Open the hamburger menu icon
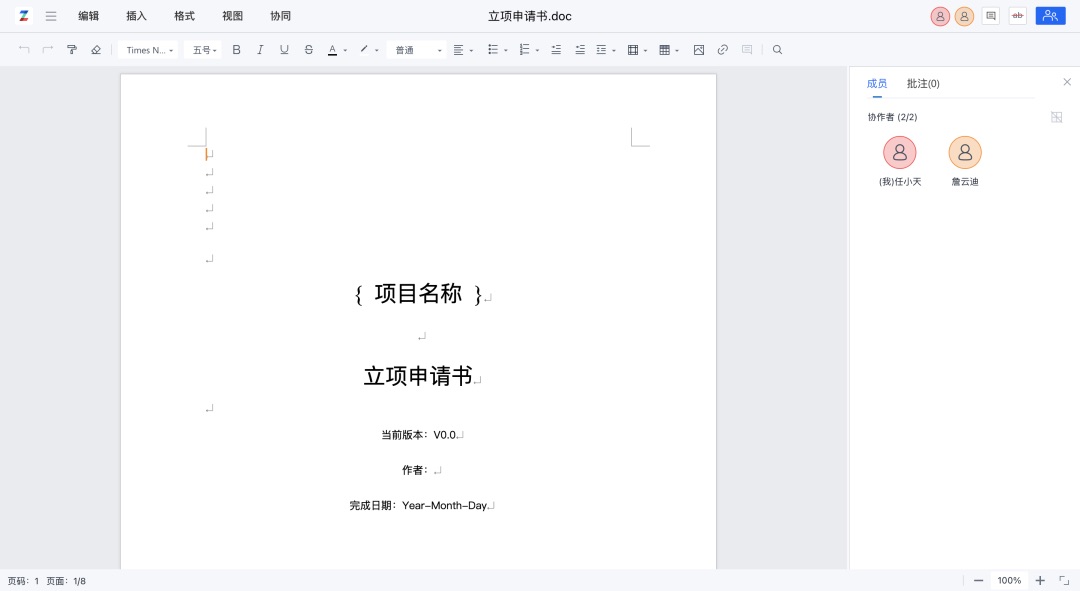Viewport: 1080px width, 591px height. pyautogui.click(x=51, y=16)
